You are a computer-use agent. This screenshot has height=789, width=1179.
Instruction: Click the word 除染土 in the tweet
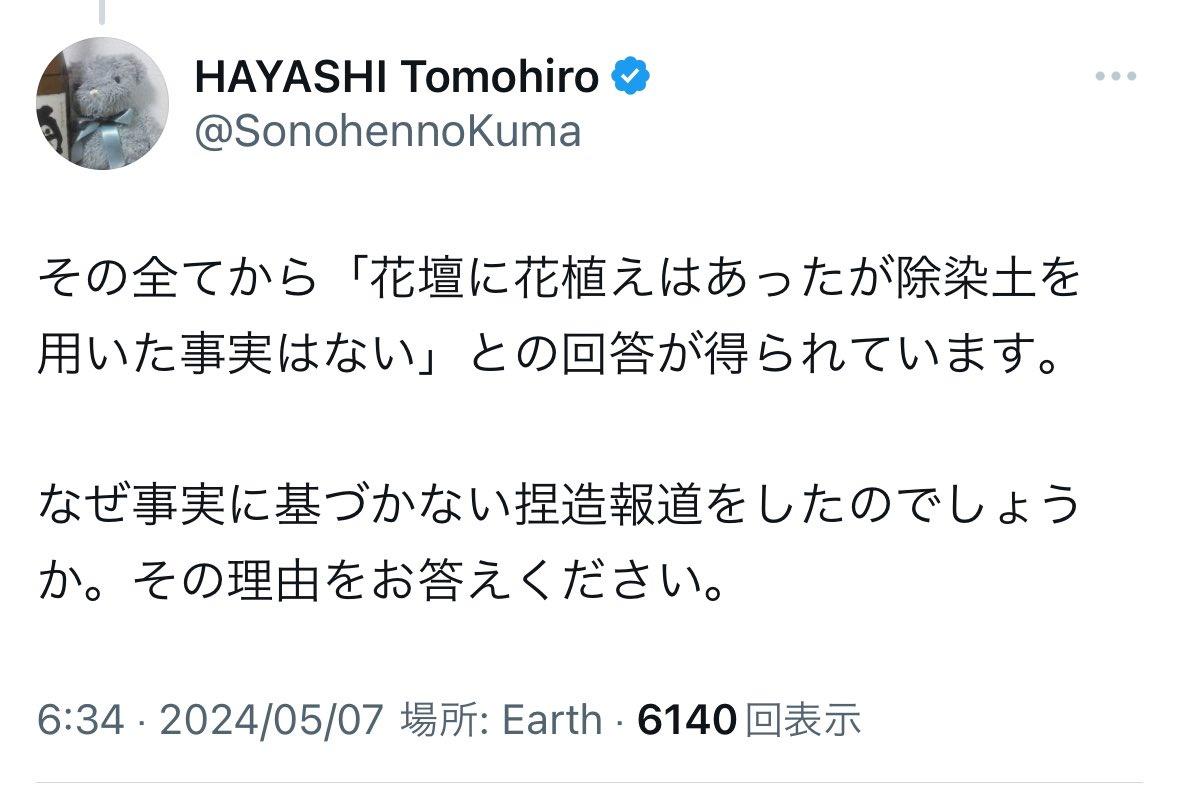pos(963,279)
